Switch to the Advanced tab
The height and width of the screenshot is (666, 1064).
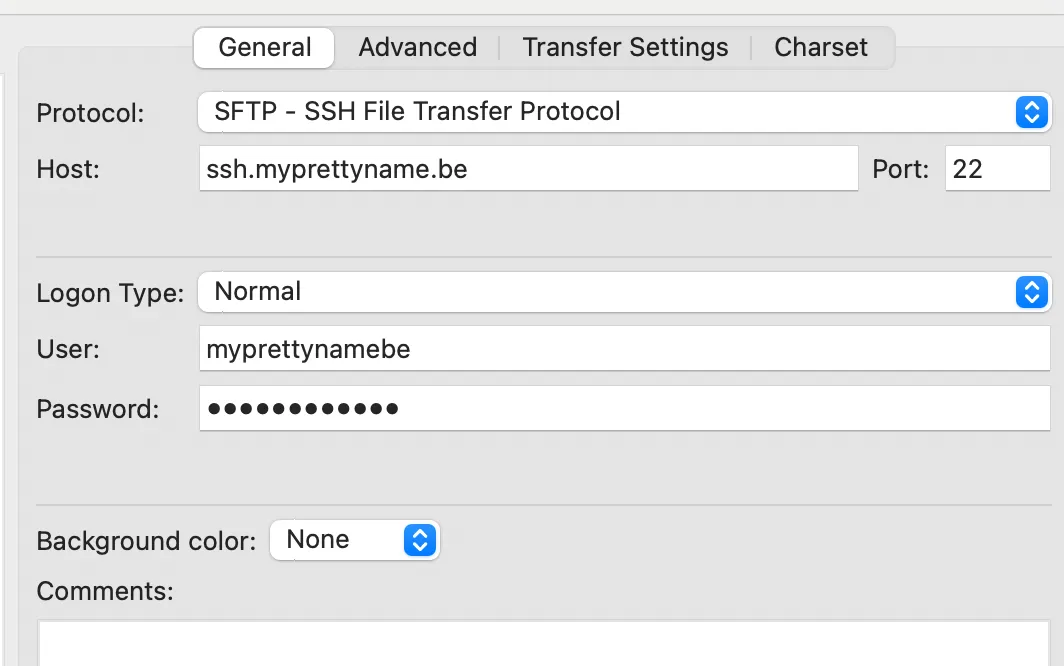click(417, 47)
